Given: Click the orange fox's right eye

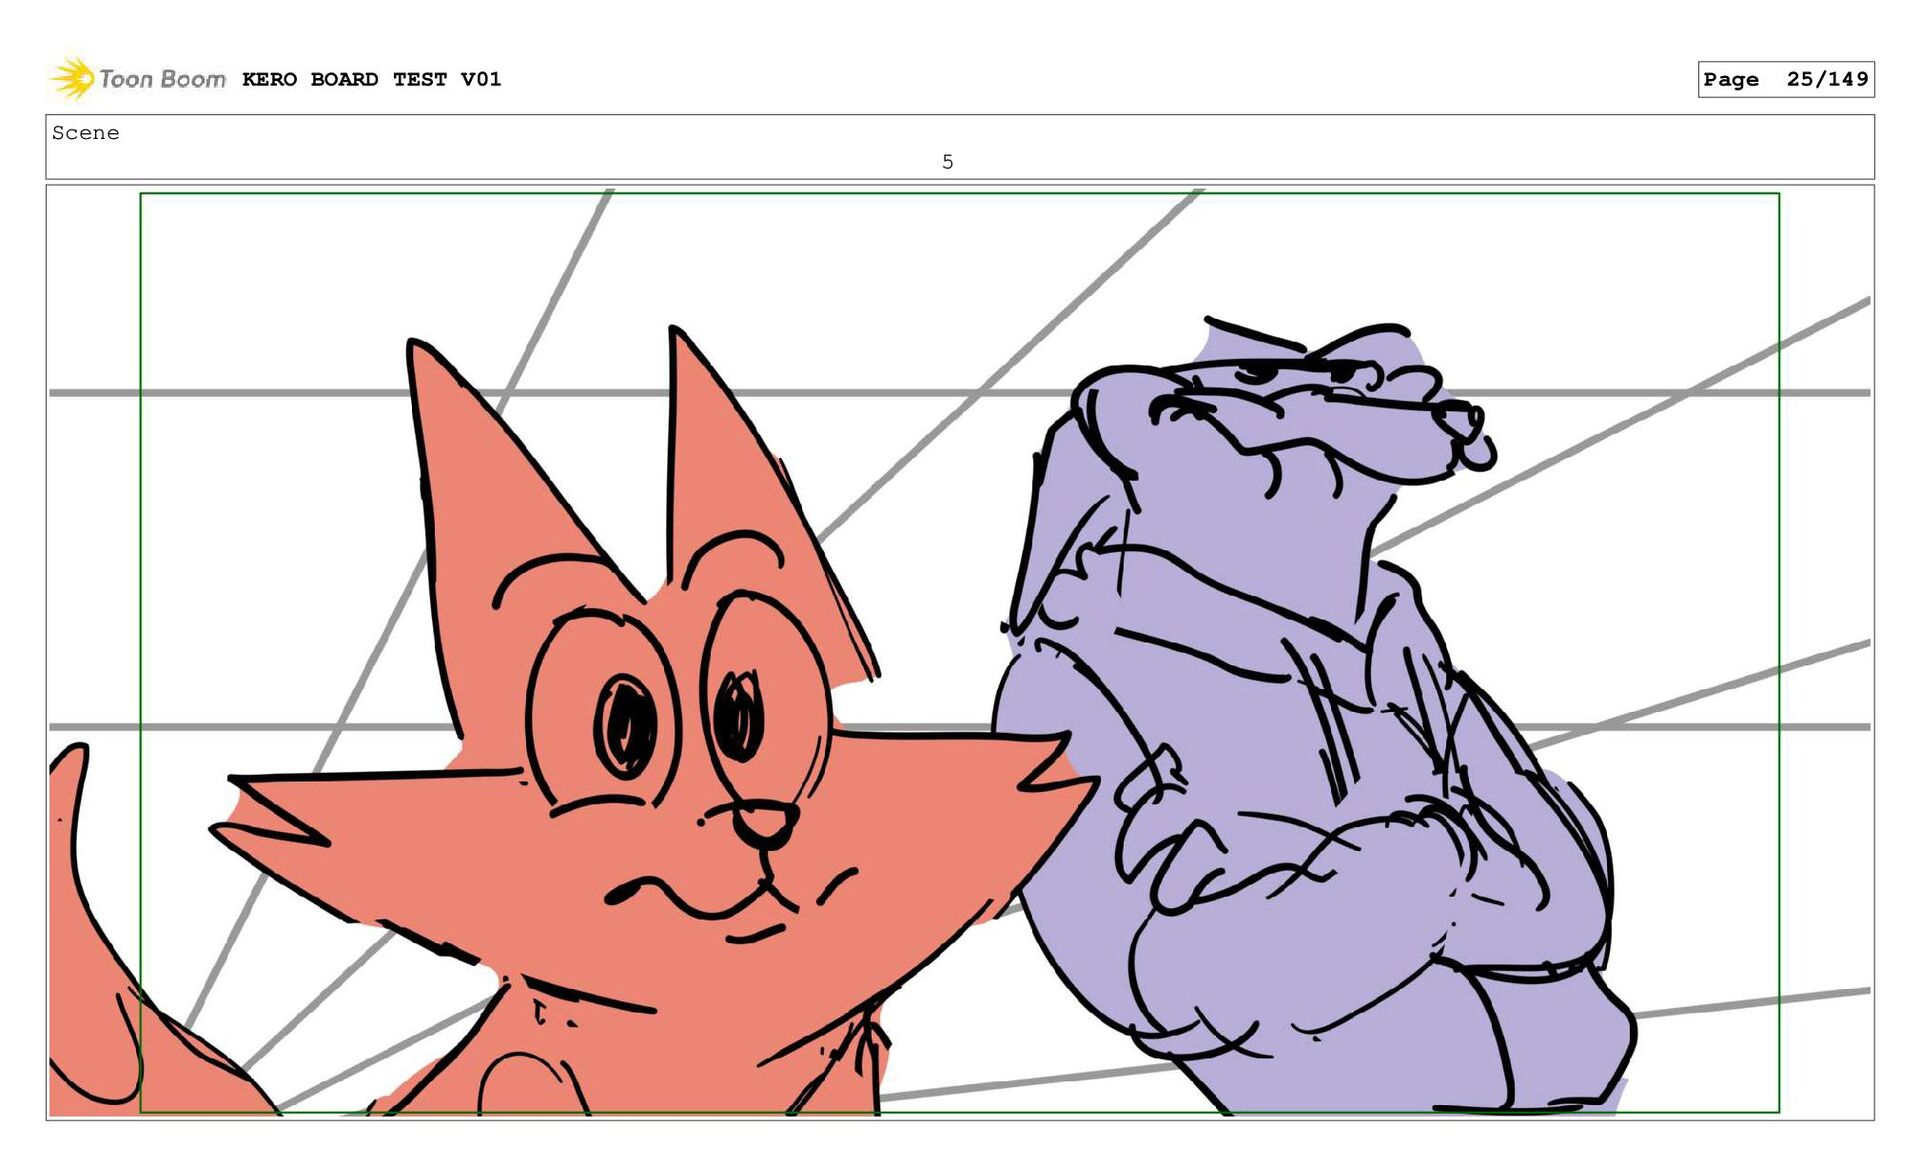Looking at the screenshot, I should 738,715.
